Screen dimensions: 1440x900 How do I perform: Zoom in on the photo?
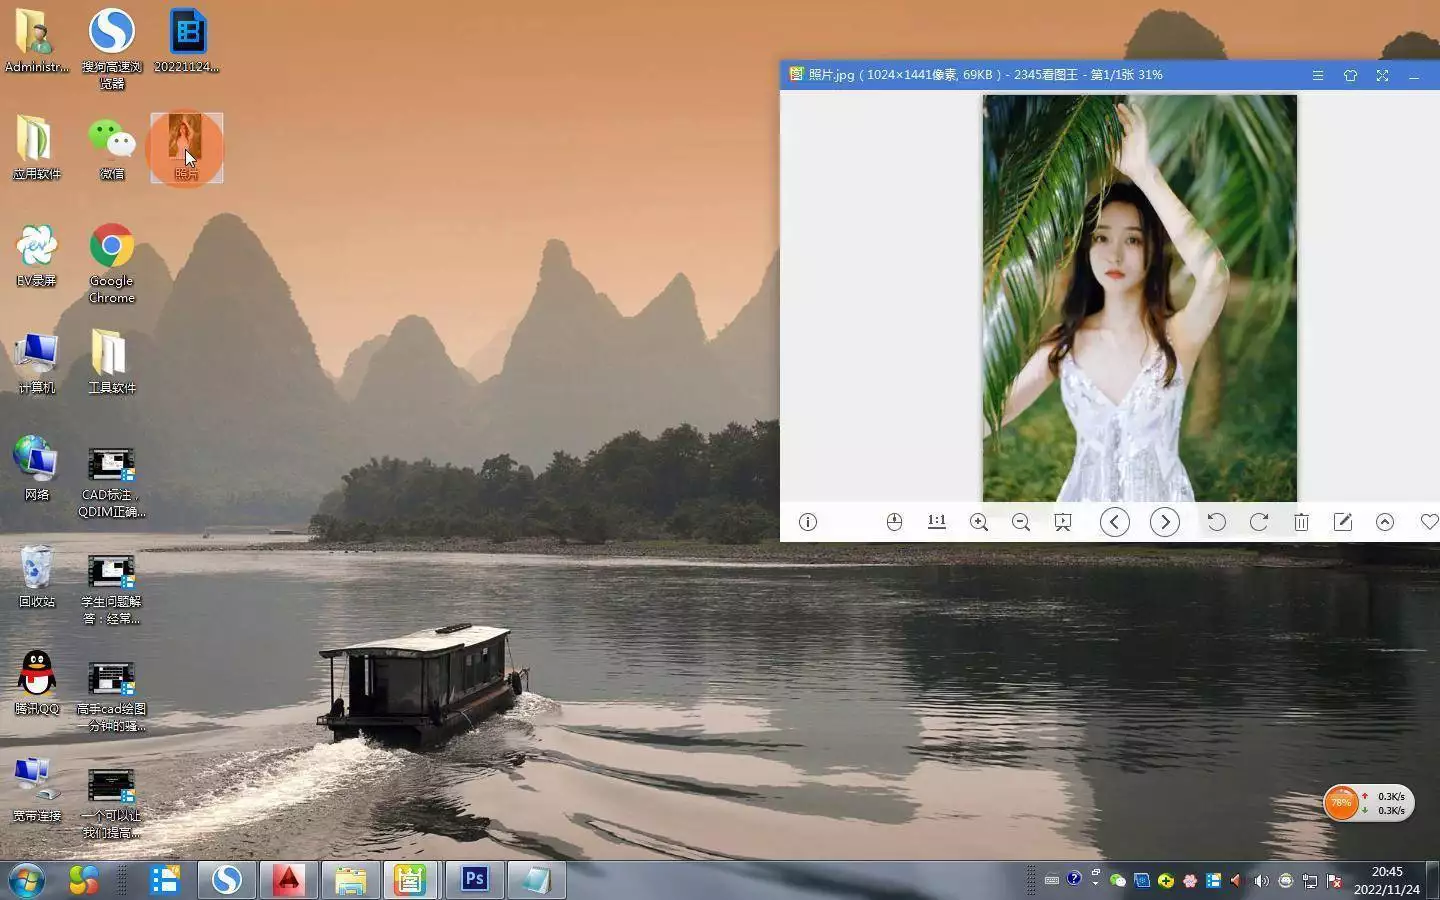click(979, 522)
